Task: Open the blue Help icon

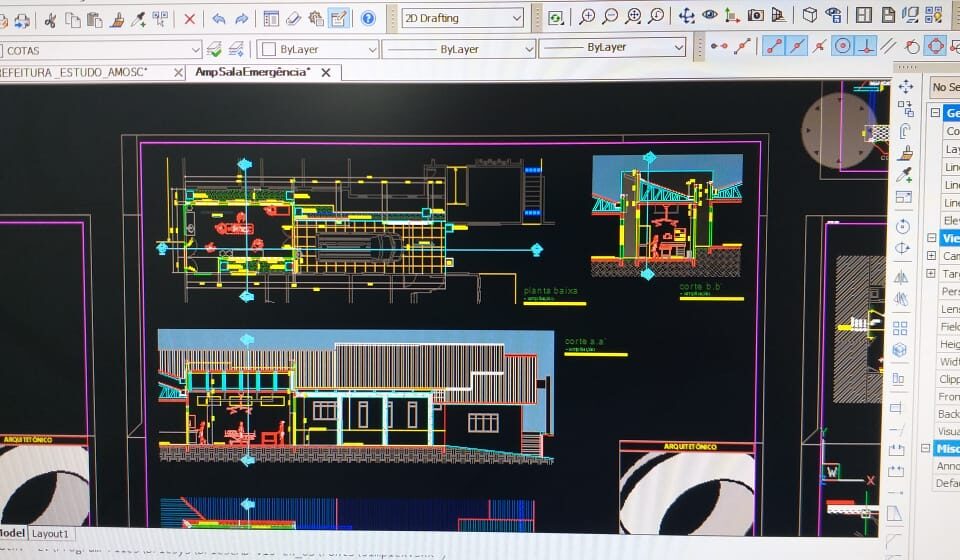Action: point(368,18)
